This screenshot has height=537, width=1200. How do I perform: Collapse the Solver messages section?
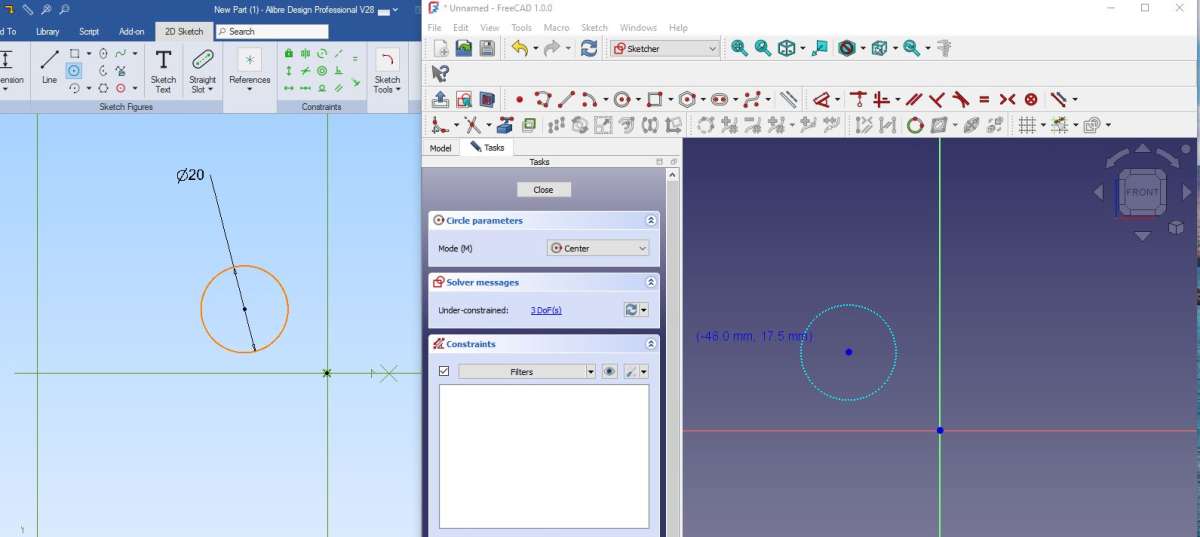pos(651,282)
